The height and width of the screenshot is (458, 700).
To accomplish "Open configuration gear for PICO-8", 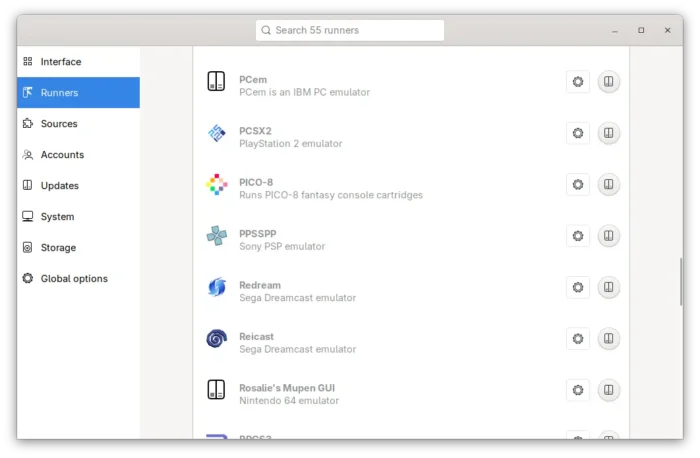I will [x=578, y=184].
